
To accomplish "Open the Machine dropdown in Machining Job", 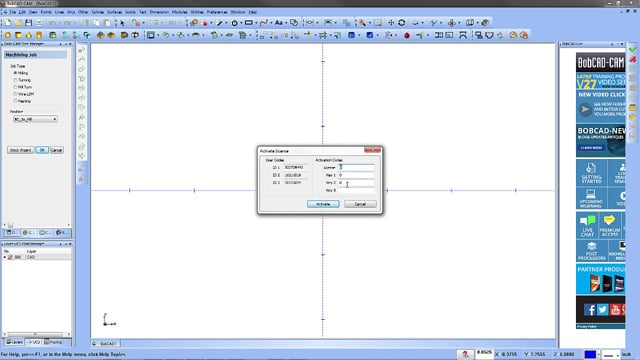I will pos(35,119).
